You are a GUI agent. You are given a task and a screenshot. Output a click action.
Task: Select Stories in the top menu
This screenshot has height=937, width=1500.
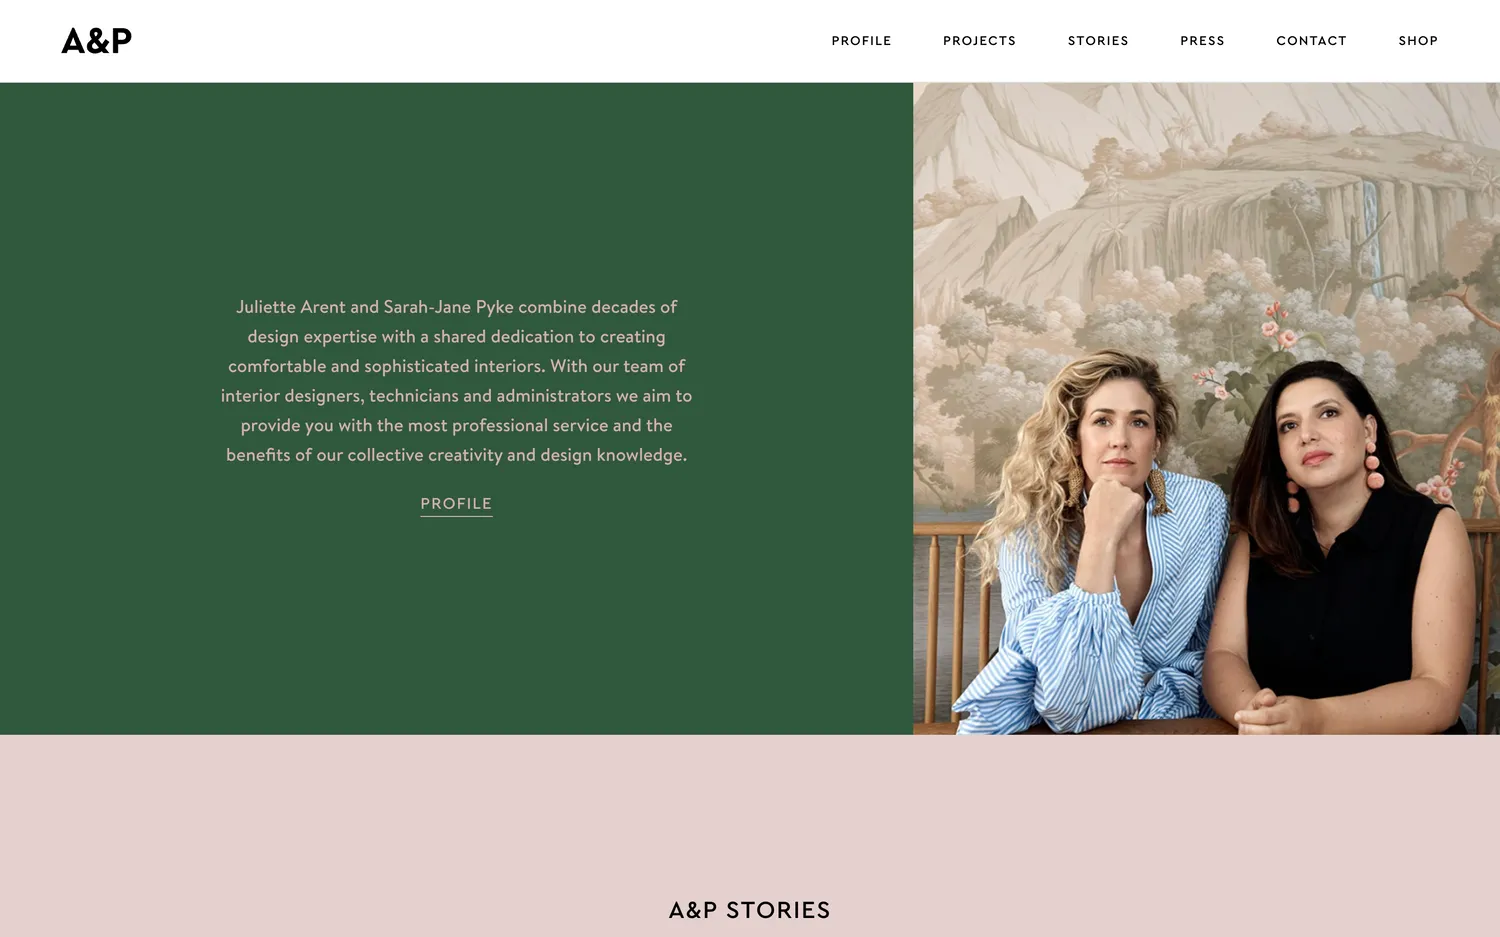click(1098, 41)
